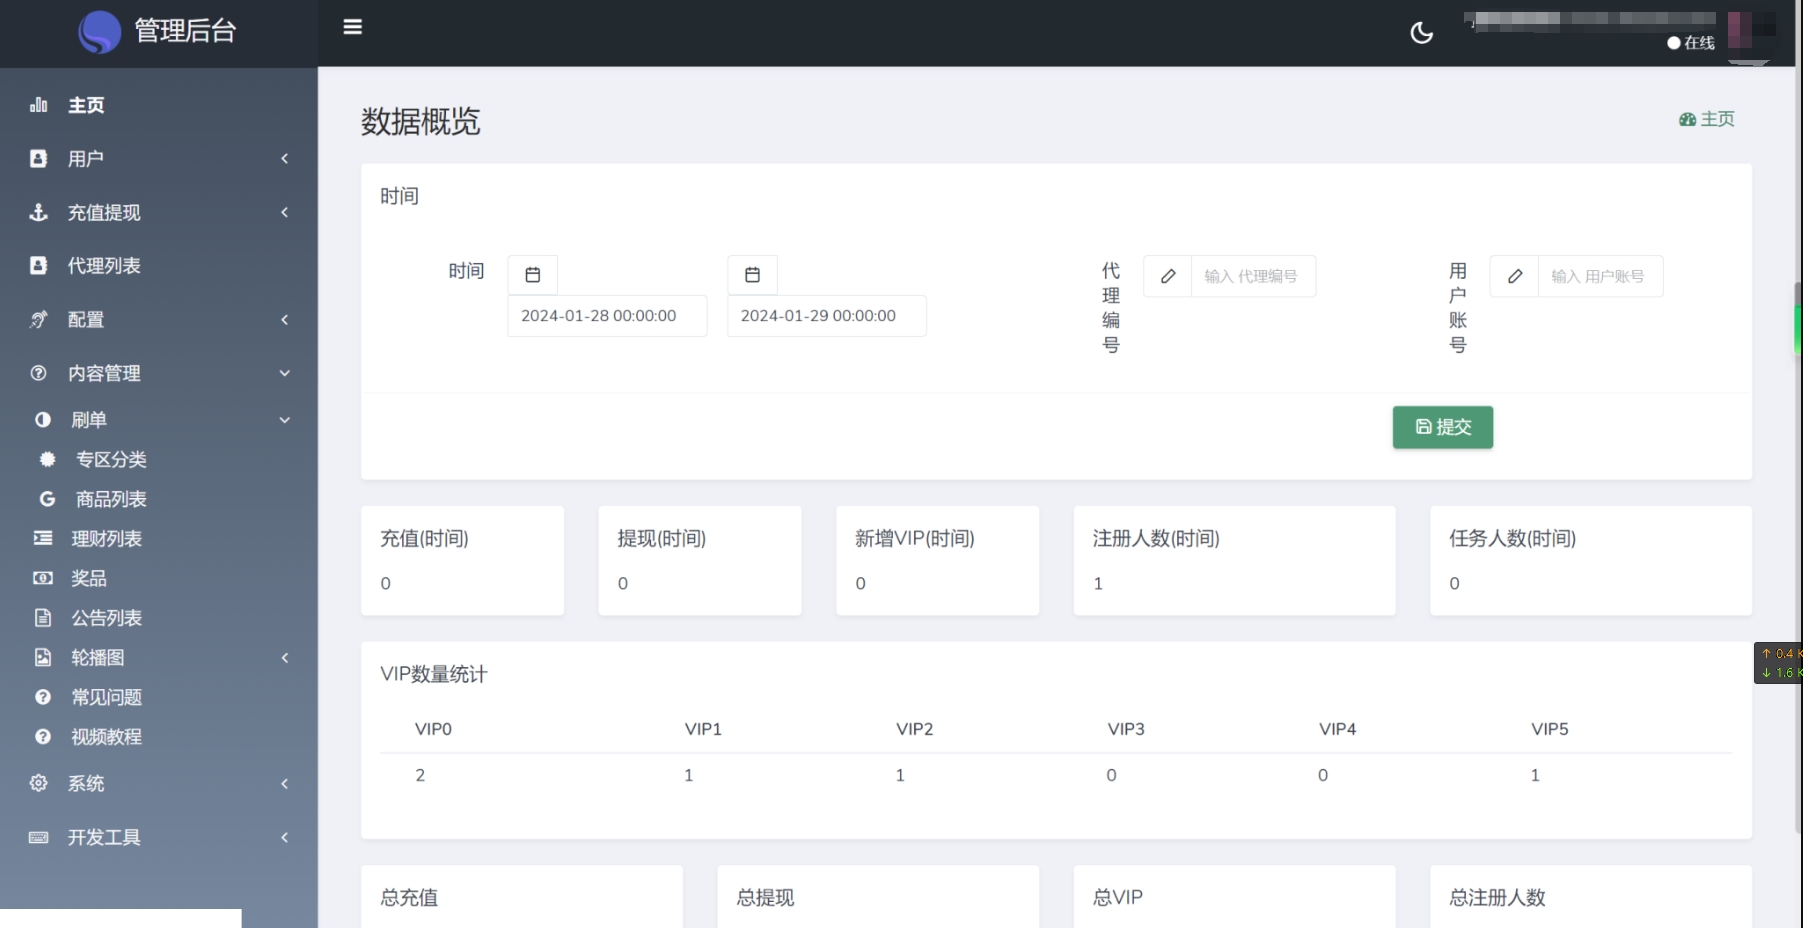Image resolution: width=1803 pixels, height=928 pixels.
Task: Toggle dark mode with the moon icon
Action: coord(1421,33)
